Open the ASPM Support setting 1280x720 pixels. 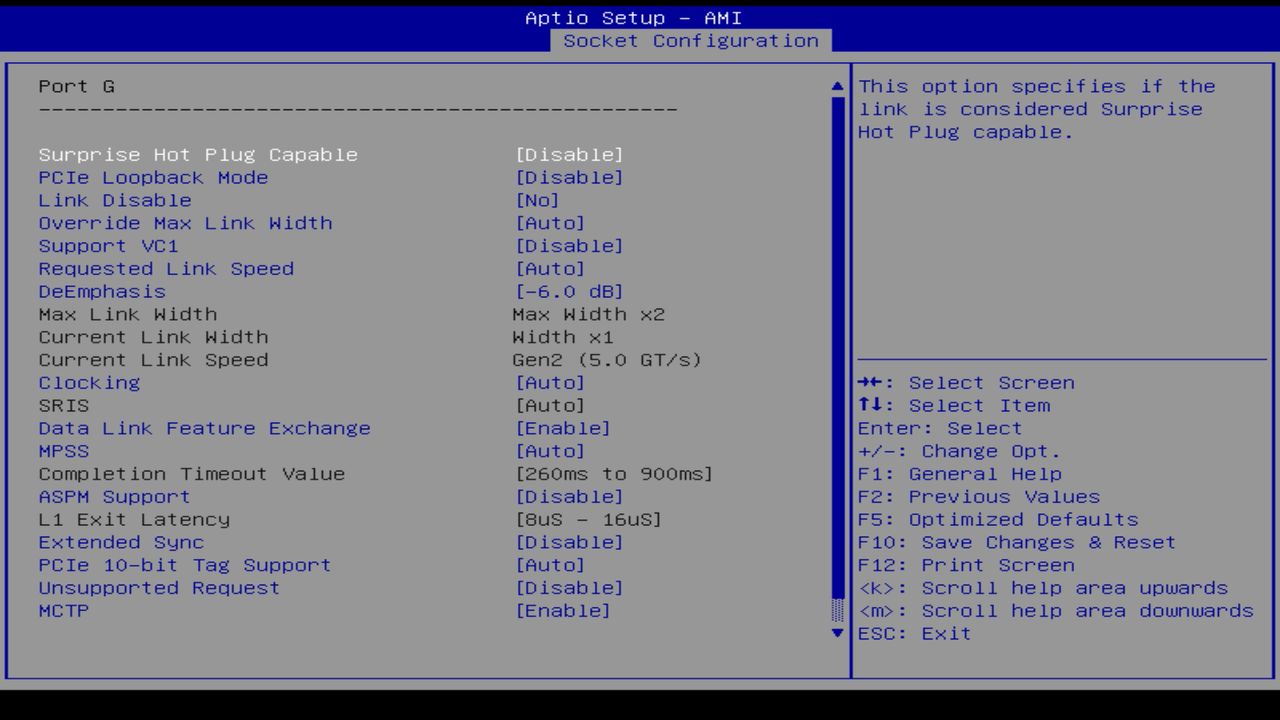tap(113, 496)
